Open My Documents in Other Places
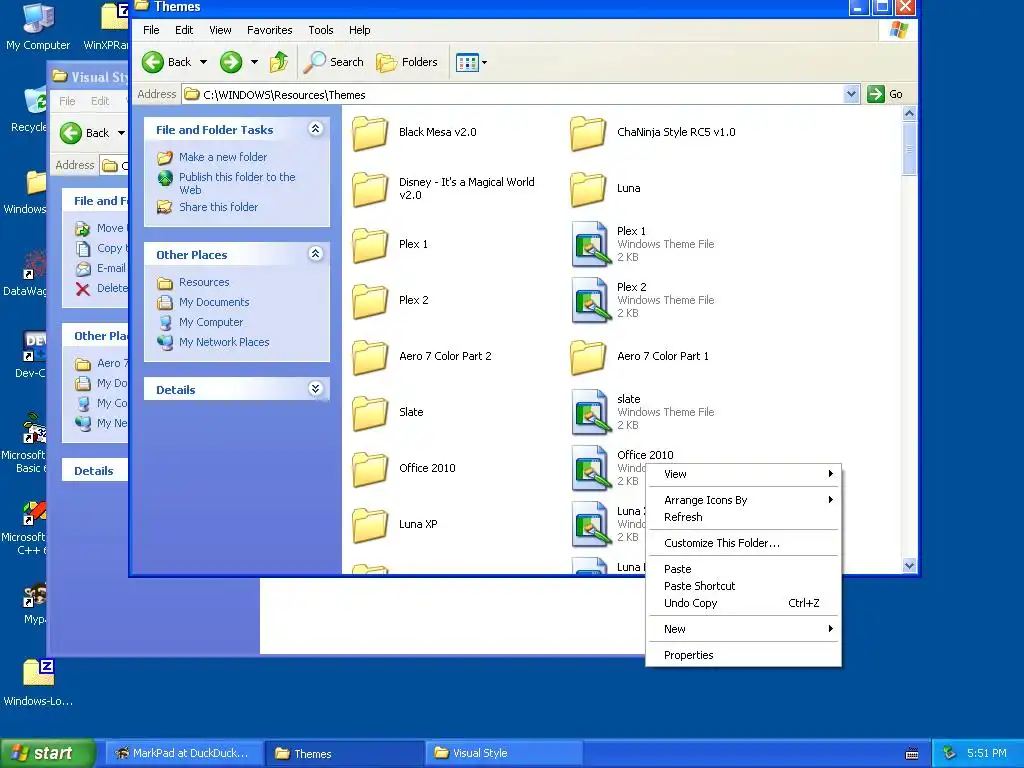This screenshot has width=1024, height=768. 214,302
